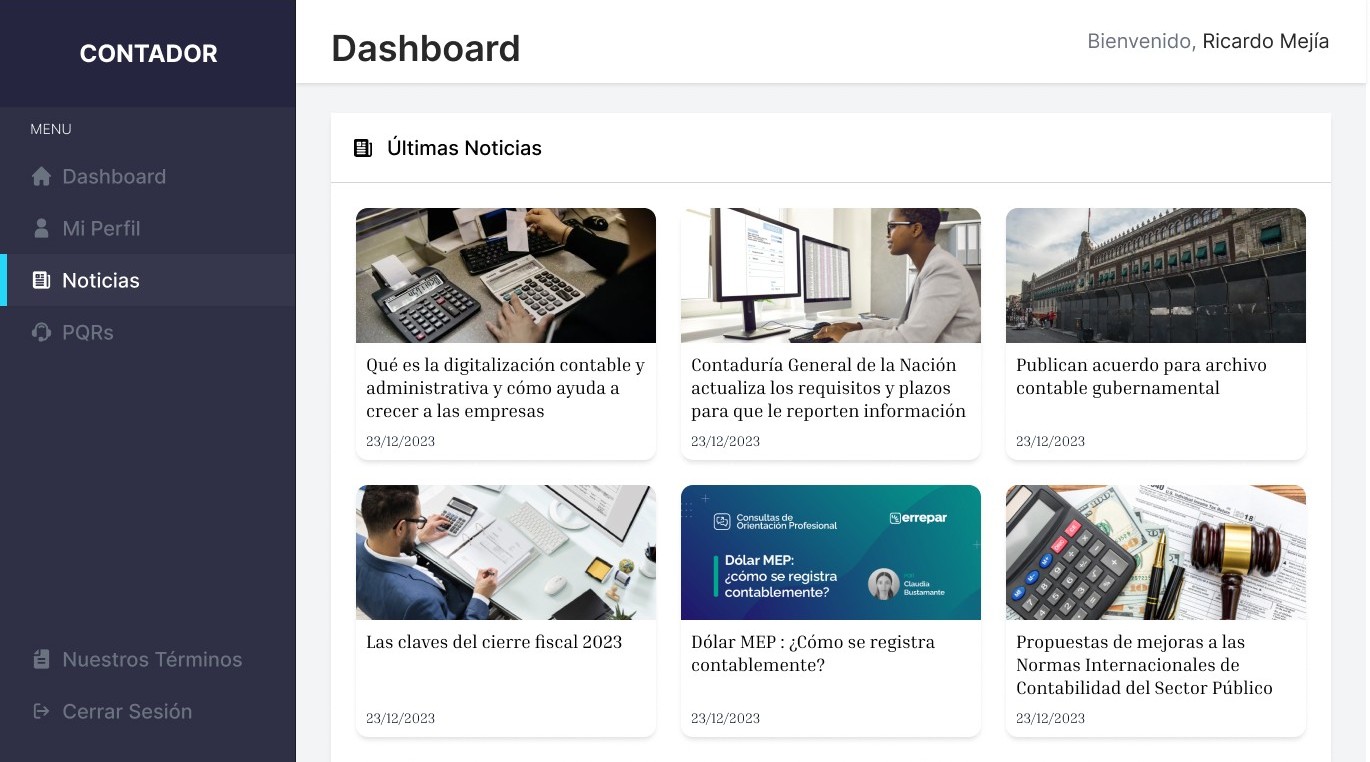The image size is (1370, 762).
Task: Open Propuestas de mejoras a las Normas article
Action: coord(1144,665)
